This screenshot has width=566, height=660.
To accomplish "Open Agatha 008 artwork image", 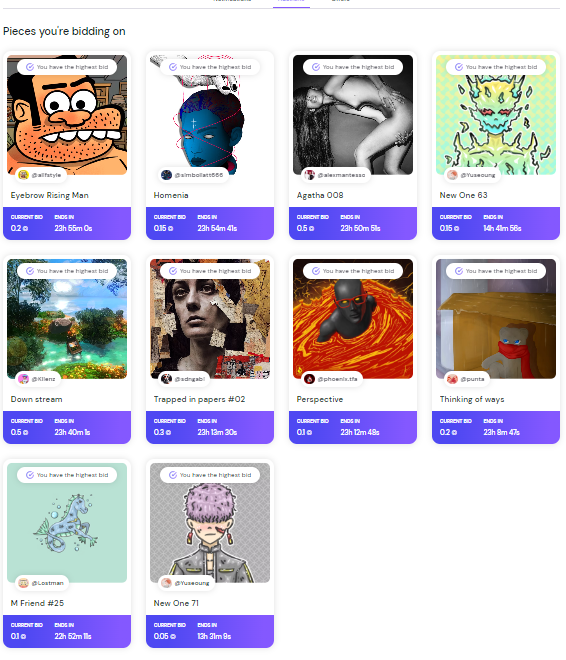I will (353, 114).
